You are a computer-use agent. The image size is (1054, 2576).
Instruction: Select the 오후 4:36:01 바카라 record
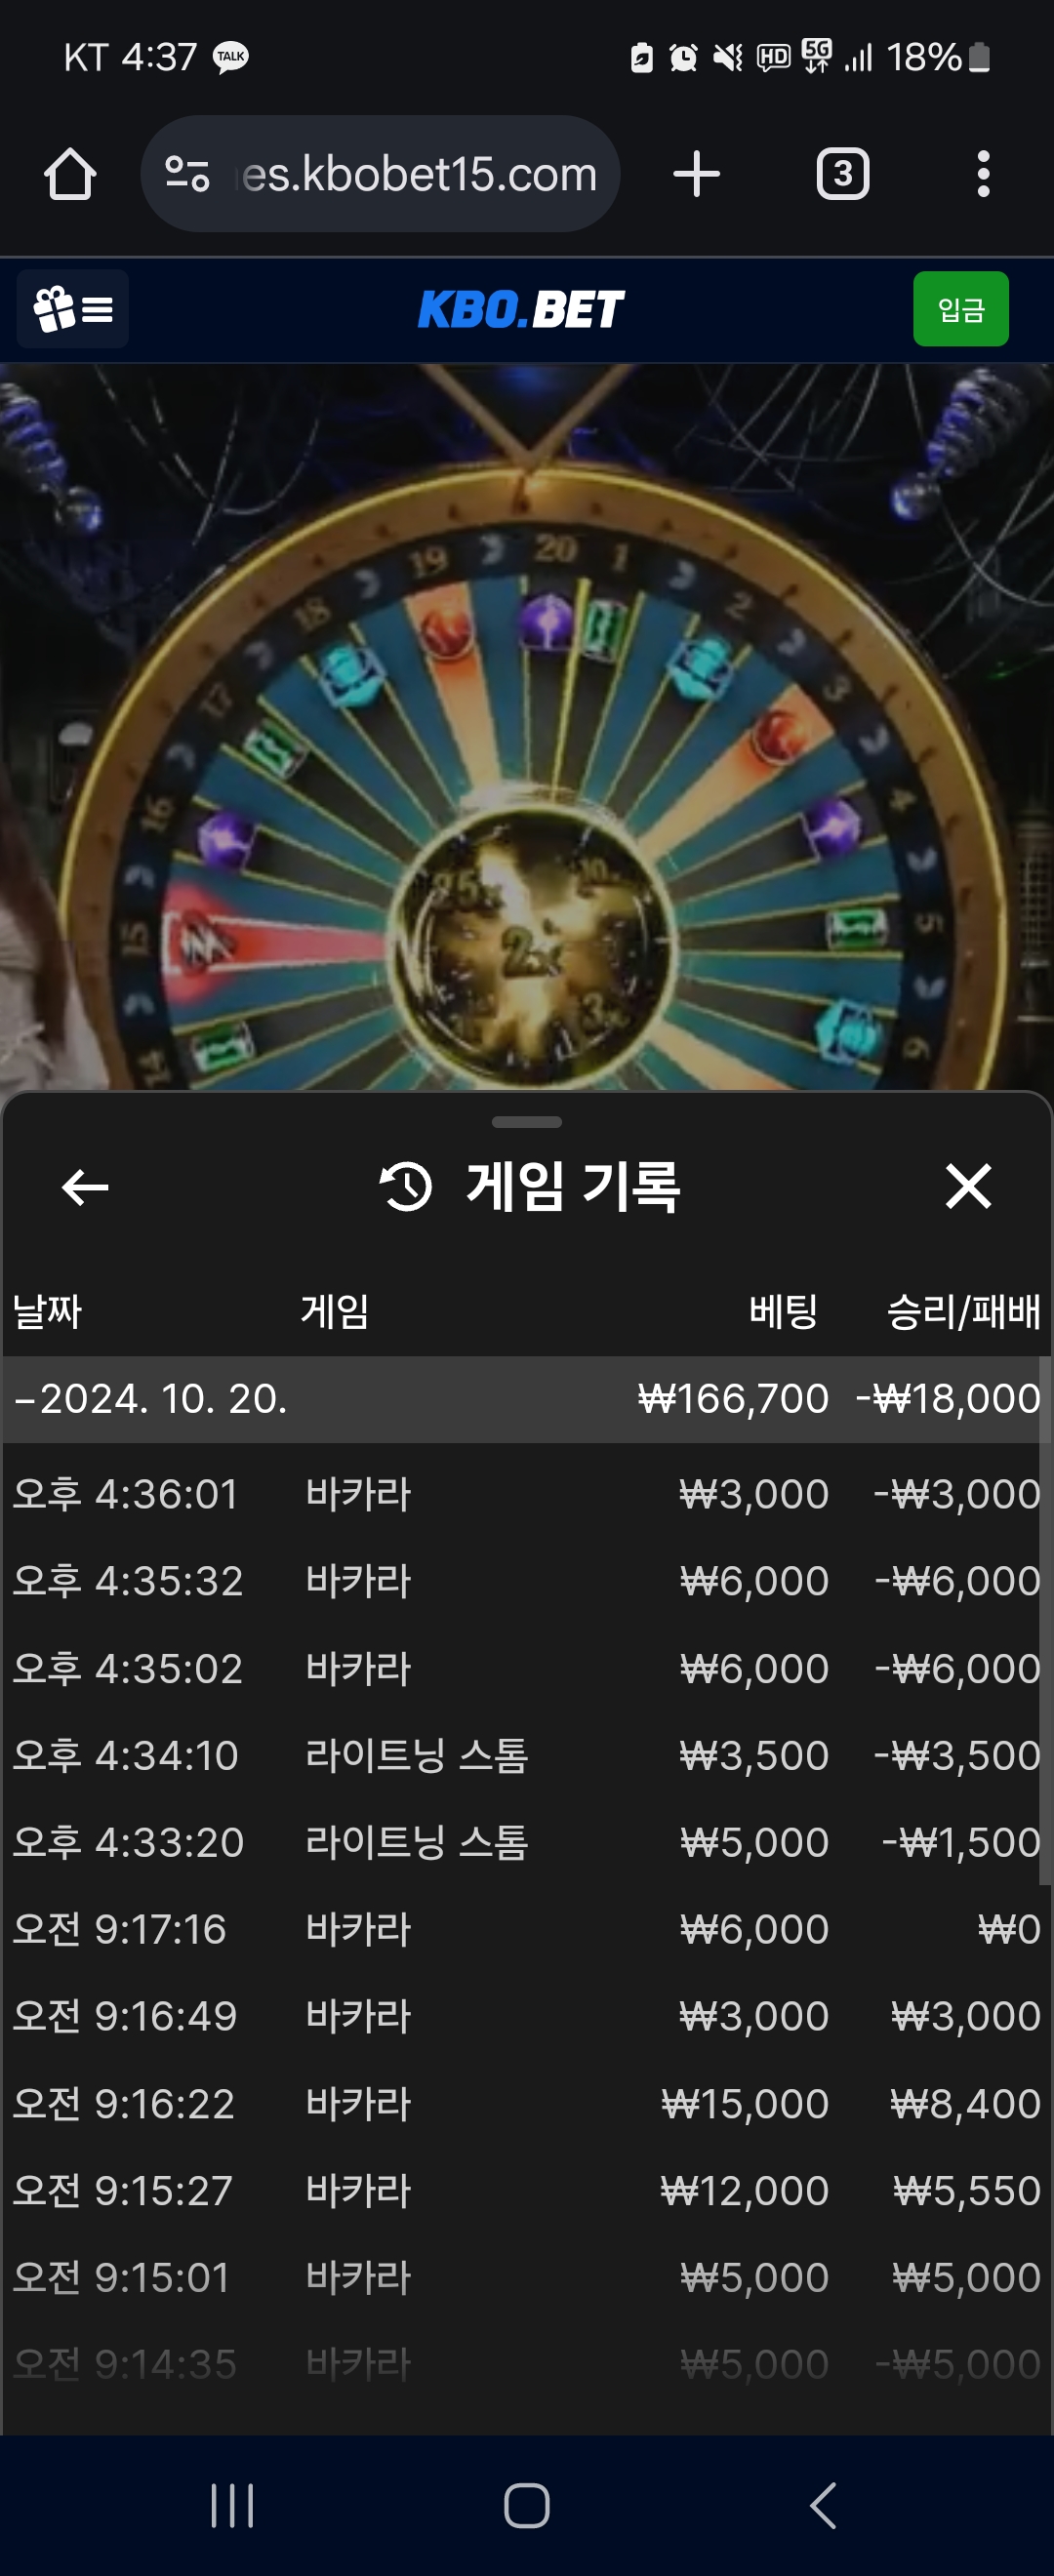(x=527, y=1494)
